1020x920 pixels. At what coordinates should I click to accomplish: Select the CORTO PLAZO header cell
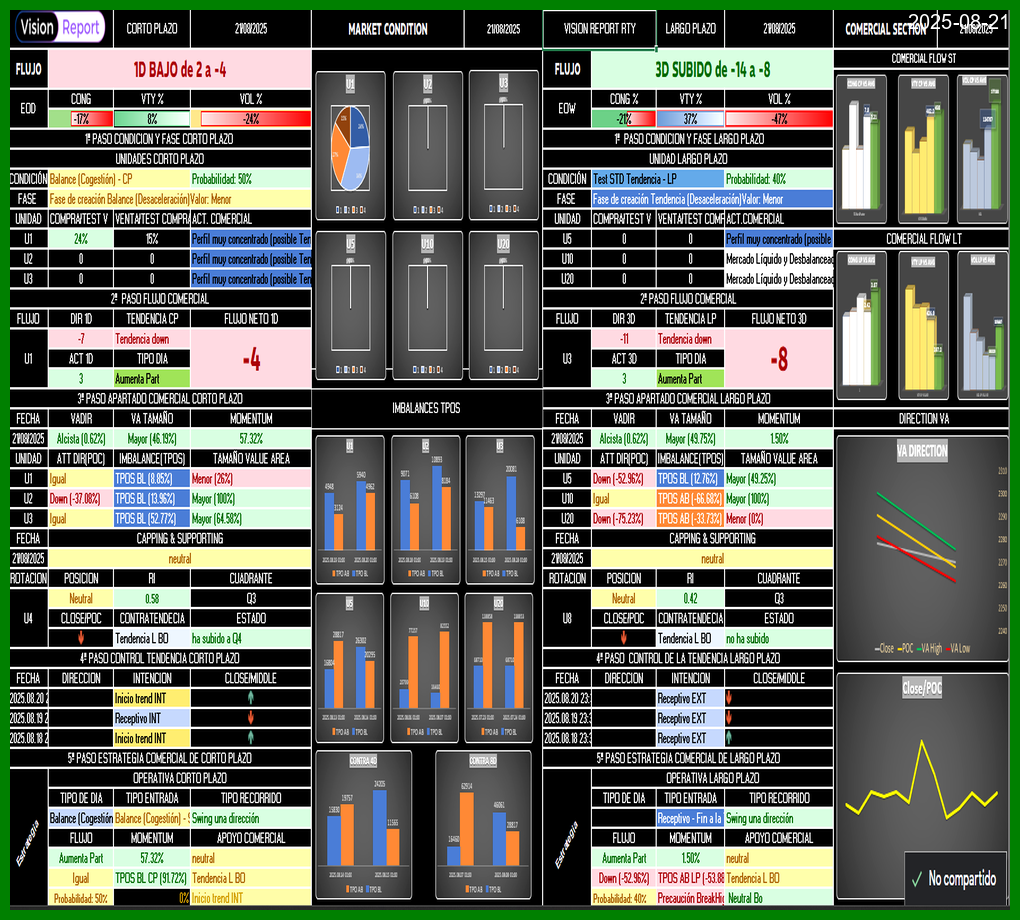point(152,29)
